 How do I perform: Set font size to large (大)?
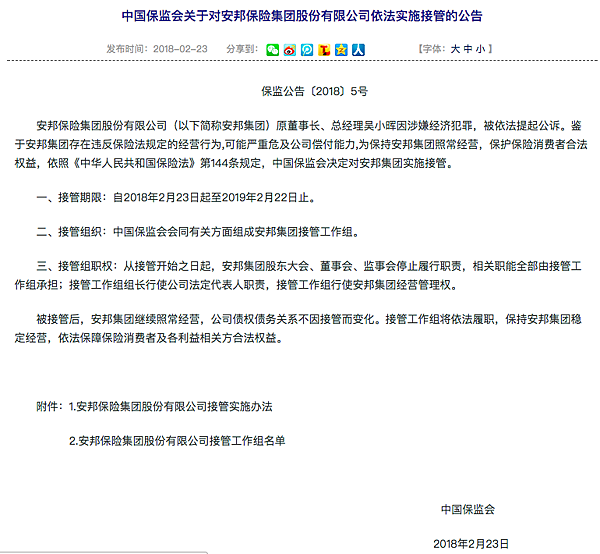click(x=455, y=49)
